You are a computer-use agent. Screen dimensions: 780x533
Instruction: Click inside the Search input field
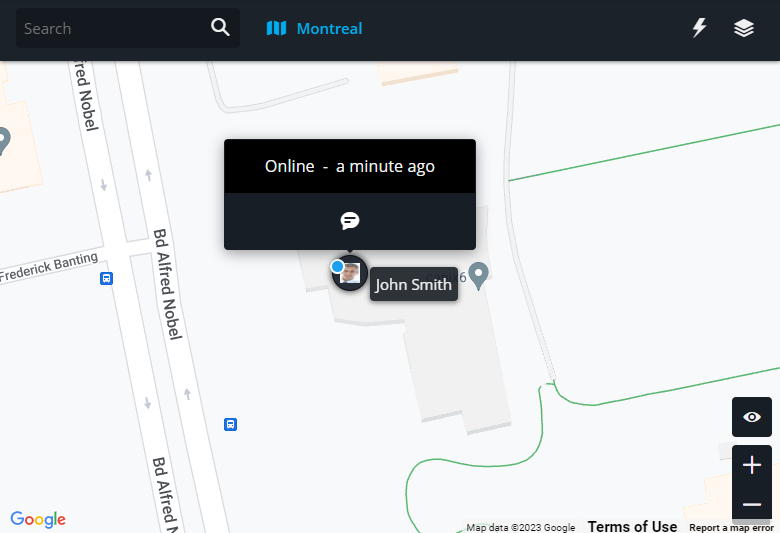(x=112, y=28)
